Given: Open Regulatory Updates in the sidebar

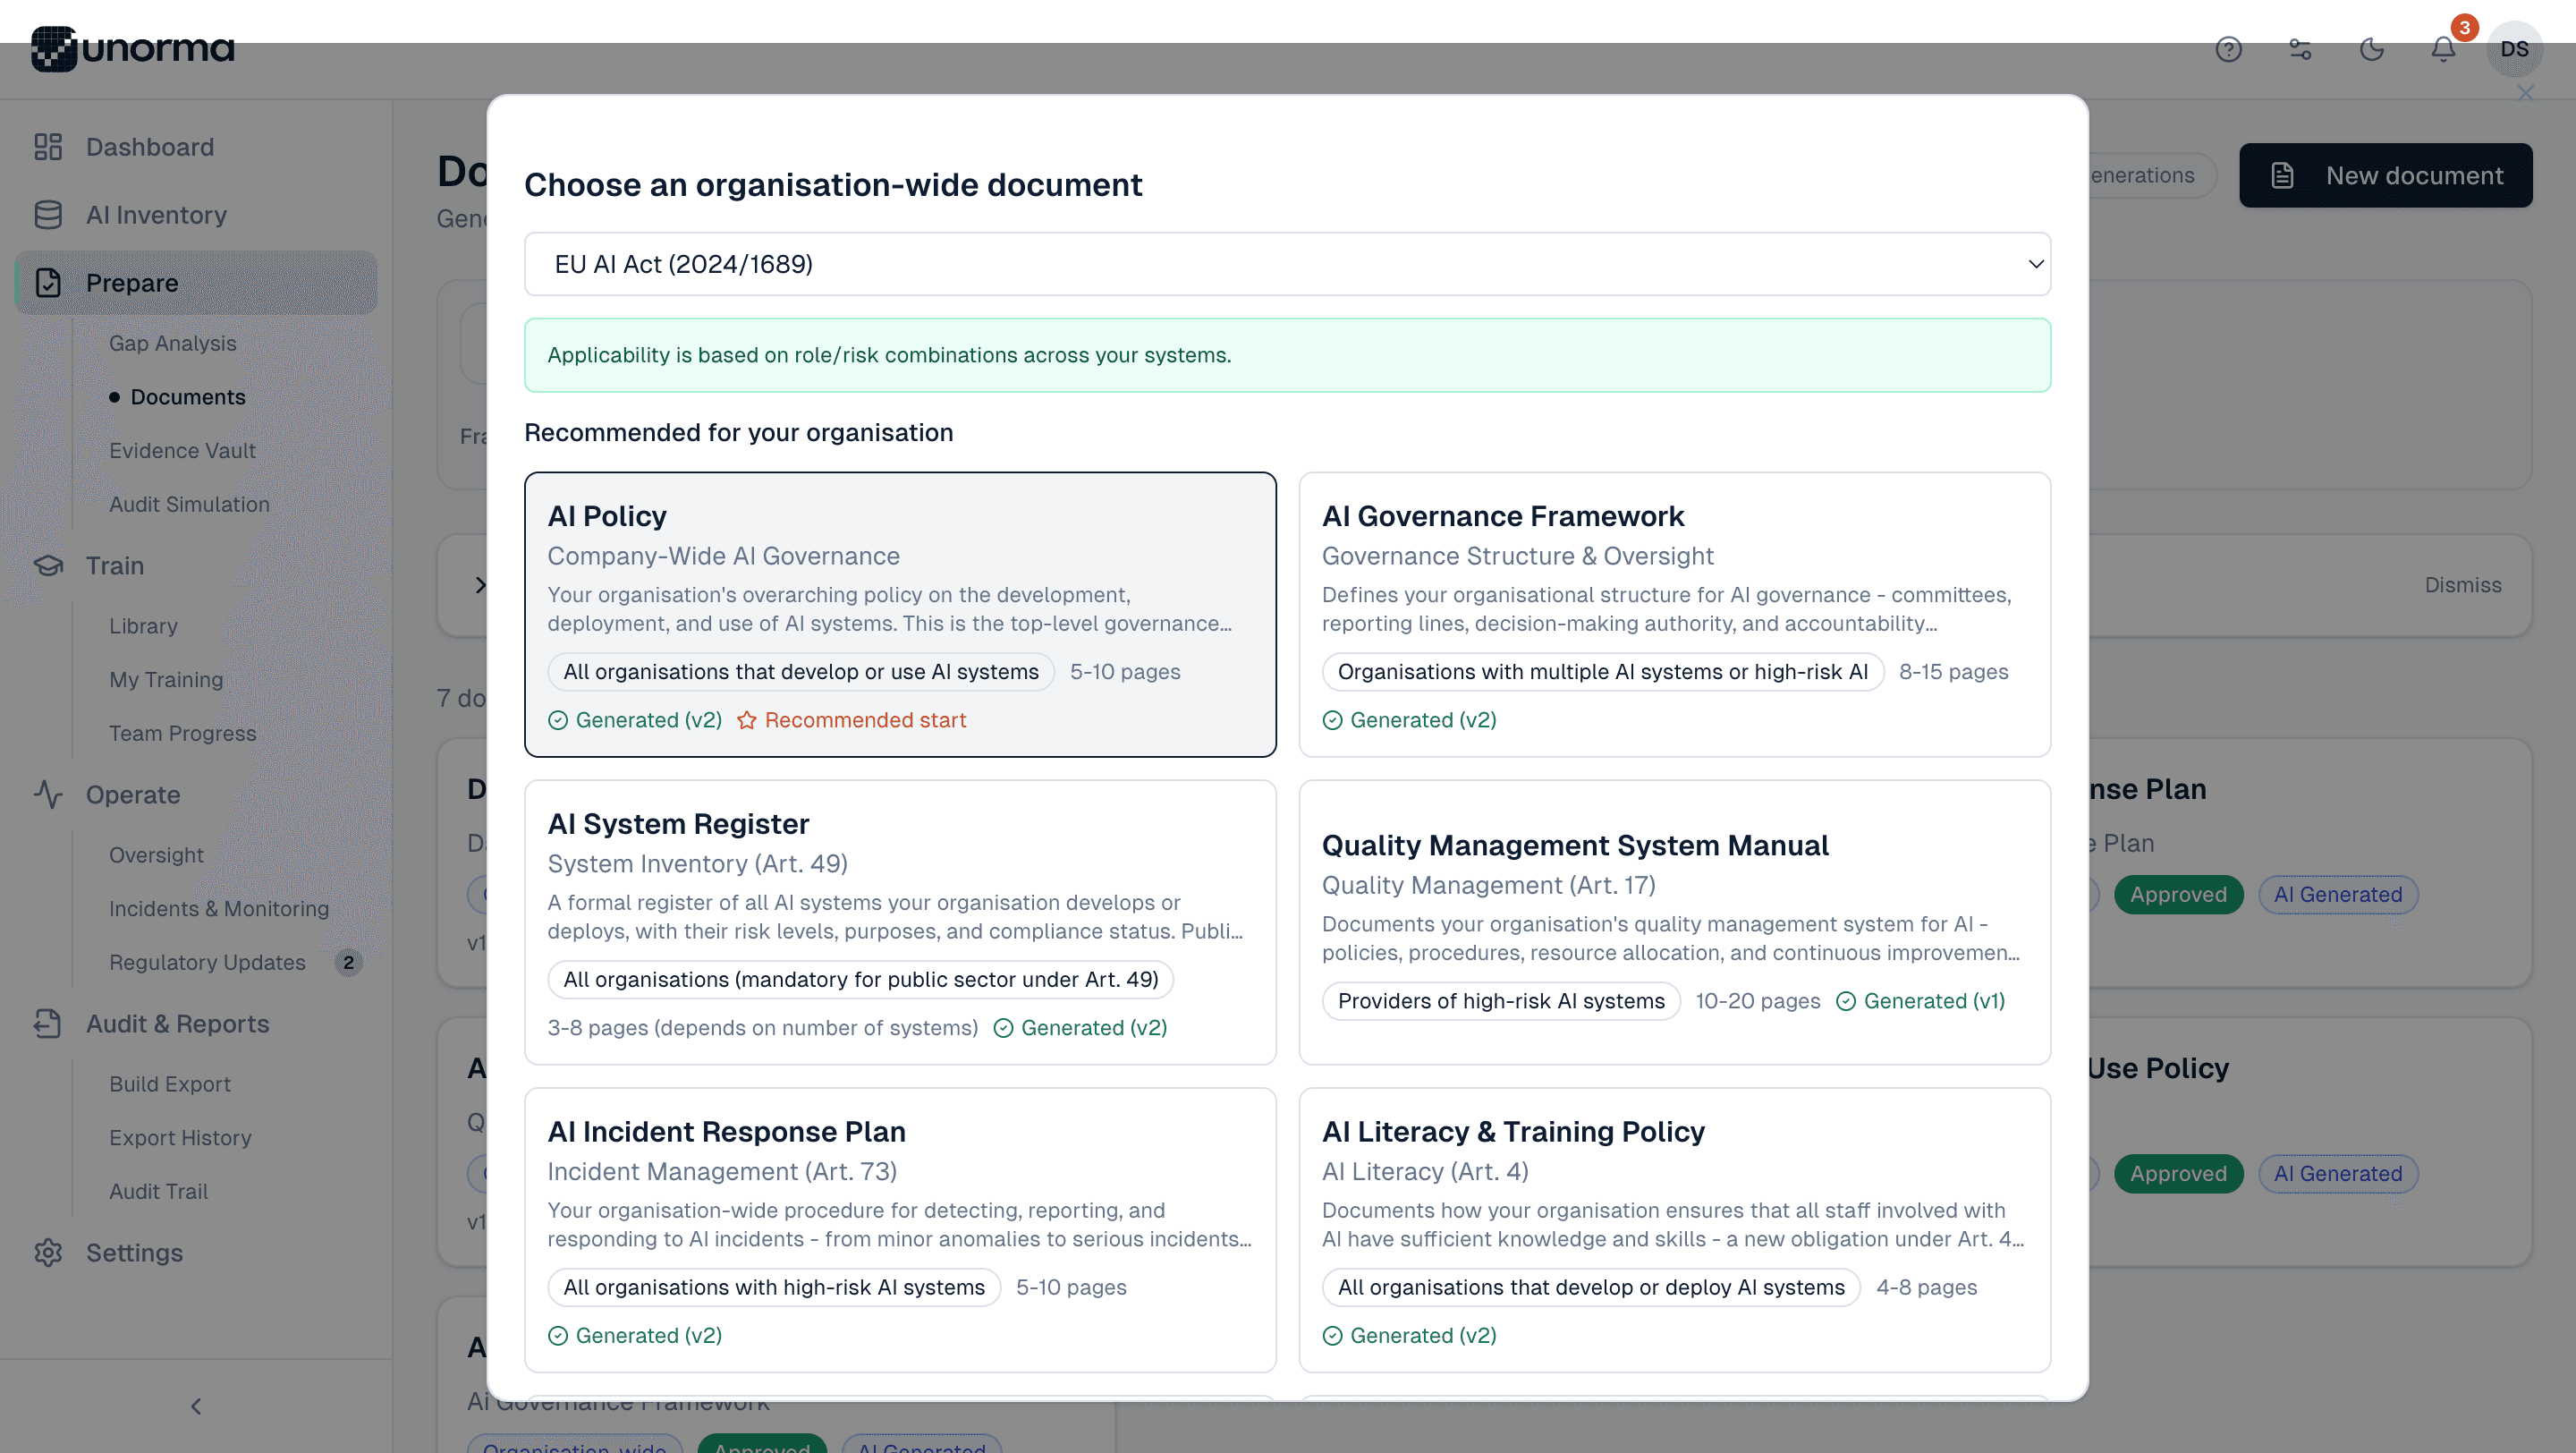Looking at the screenshot, I should (x=207, y=963).
